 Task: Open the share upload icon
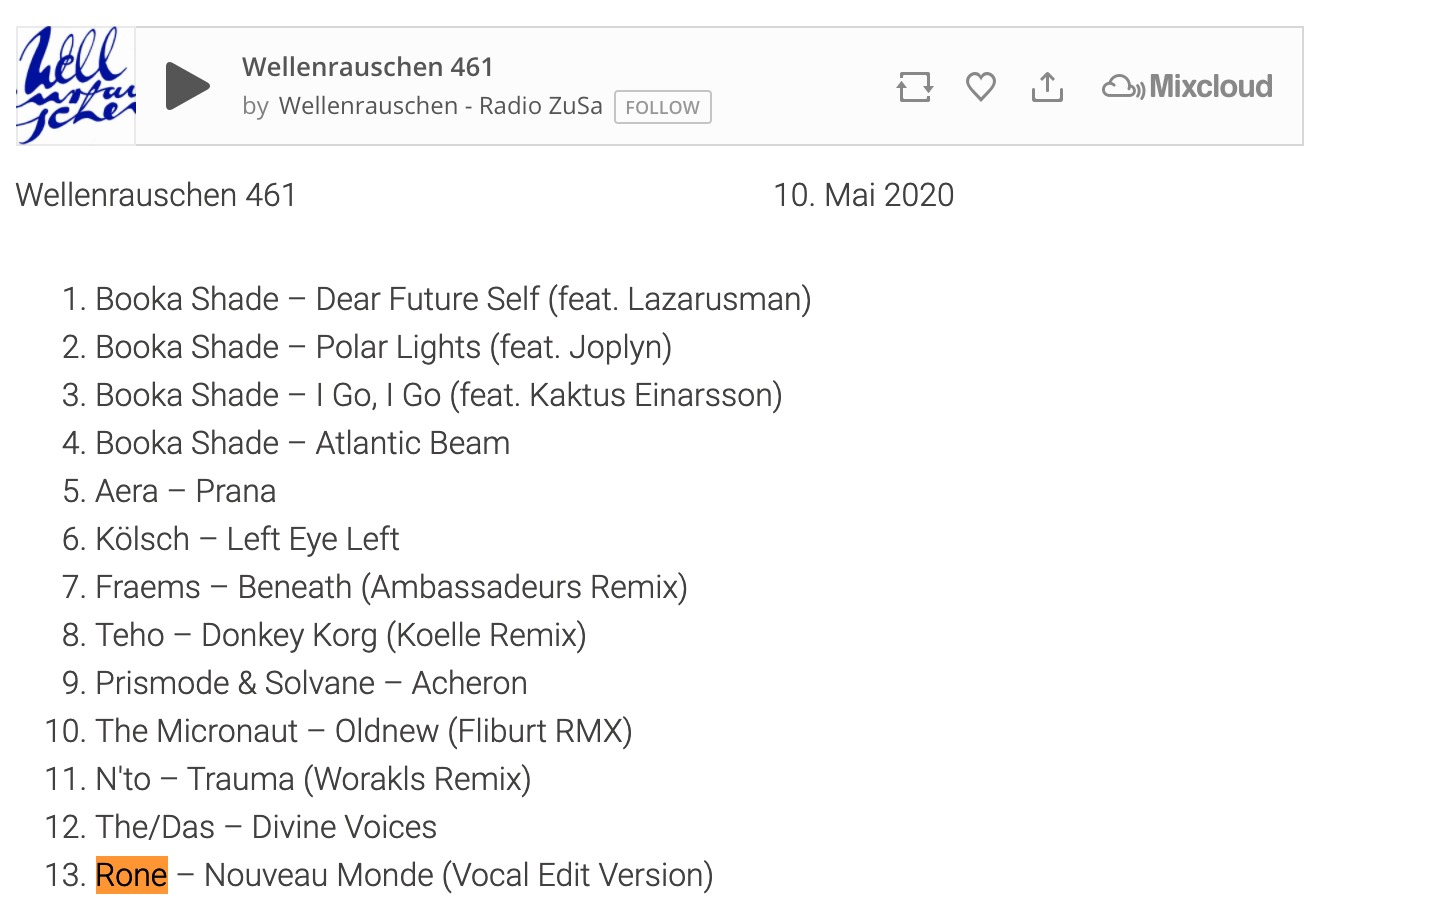[1047, 87]
